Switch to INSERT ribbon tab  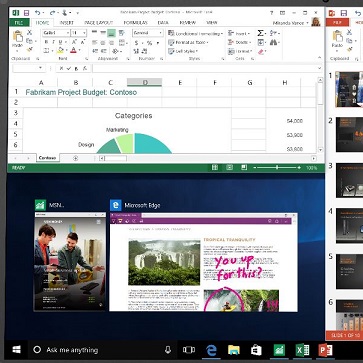pos(67,23)
